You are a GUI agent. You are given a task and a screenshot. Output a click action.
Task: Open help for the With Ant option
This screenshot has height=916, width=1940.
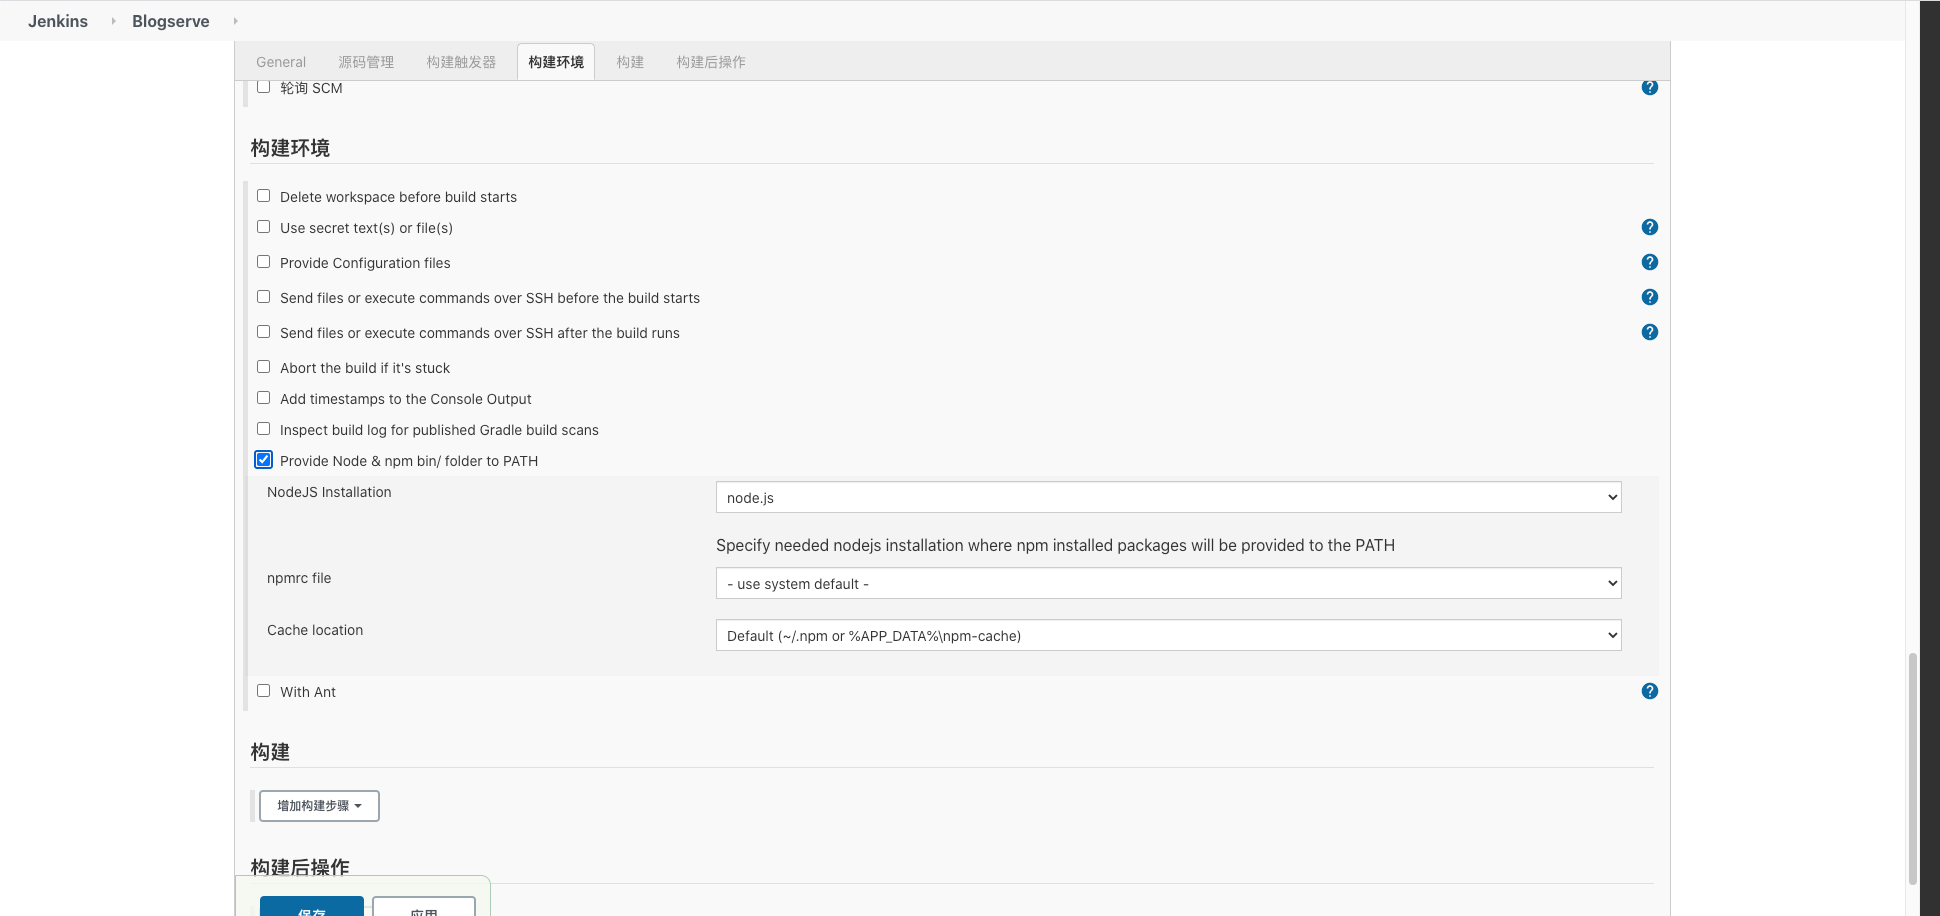1649,690
